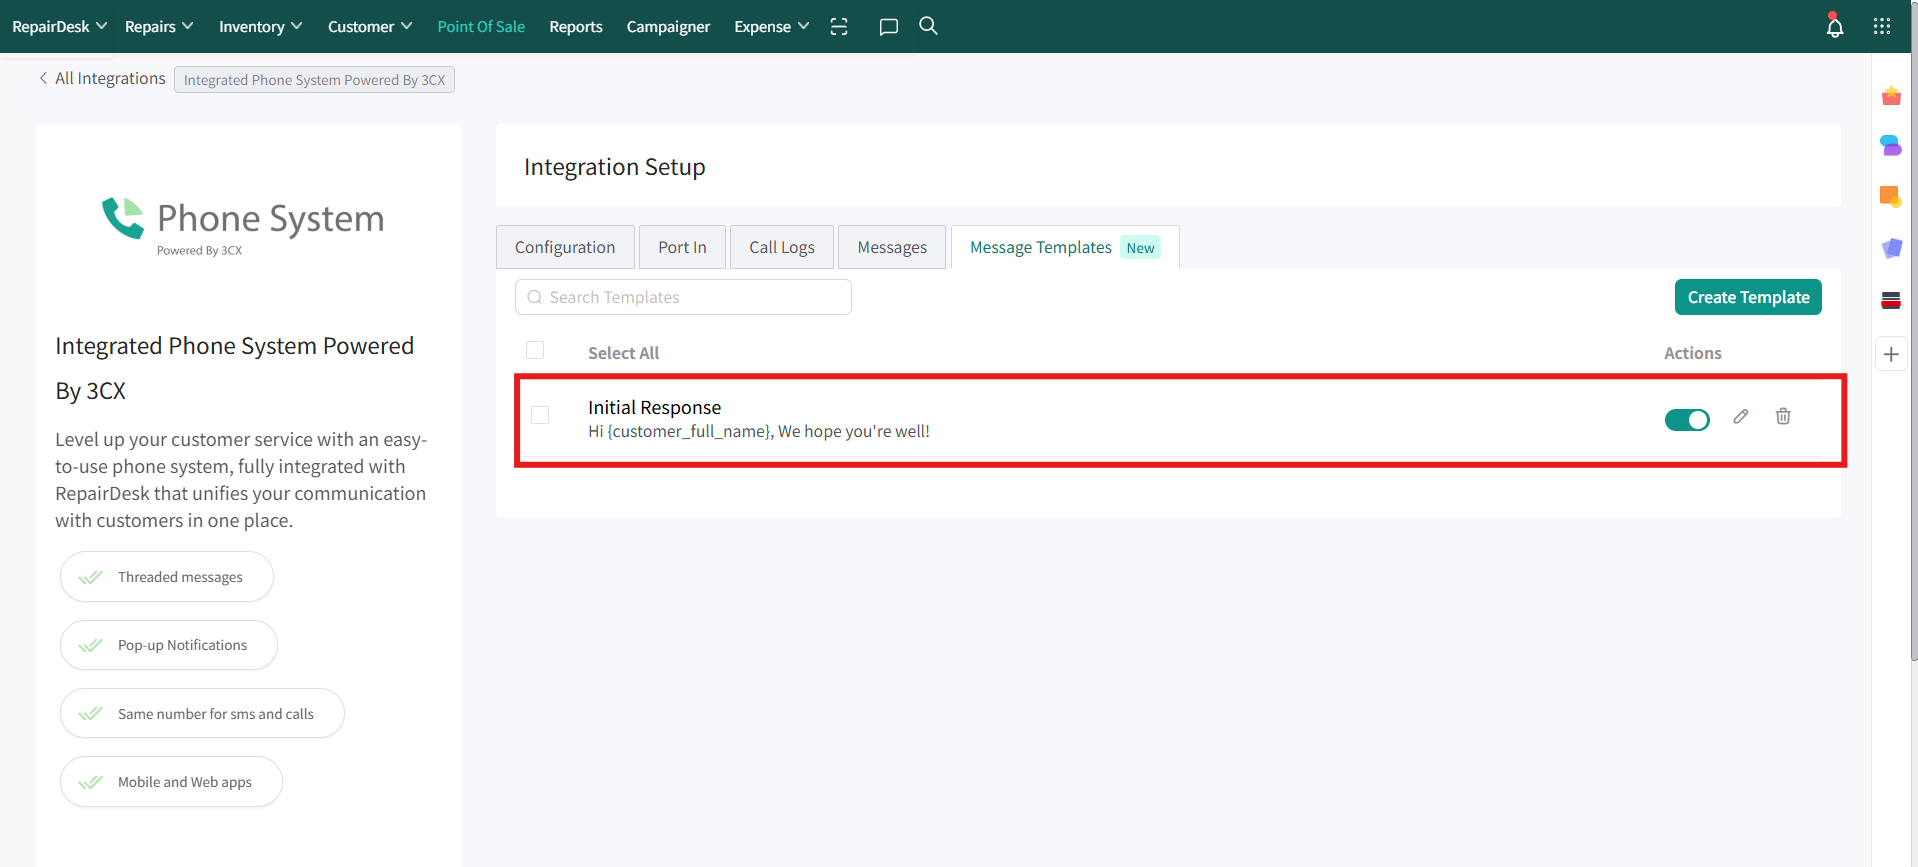Click the Integration Setup heading
Viewport: 1918px width, 867px height.
coord(615,167)
